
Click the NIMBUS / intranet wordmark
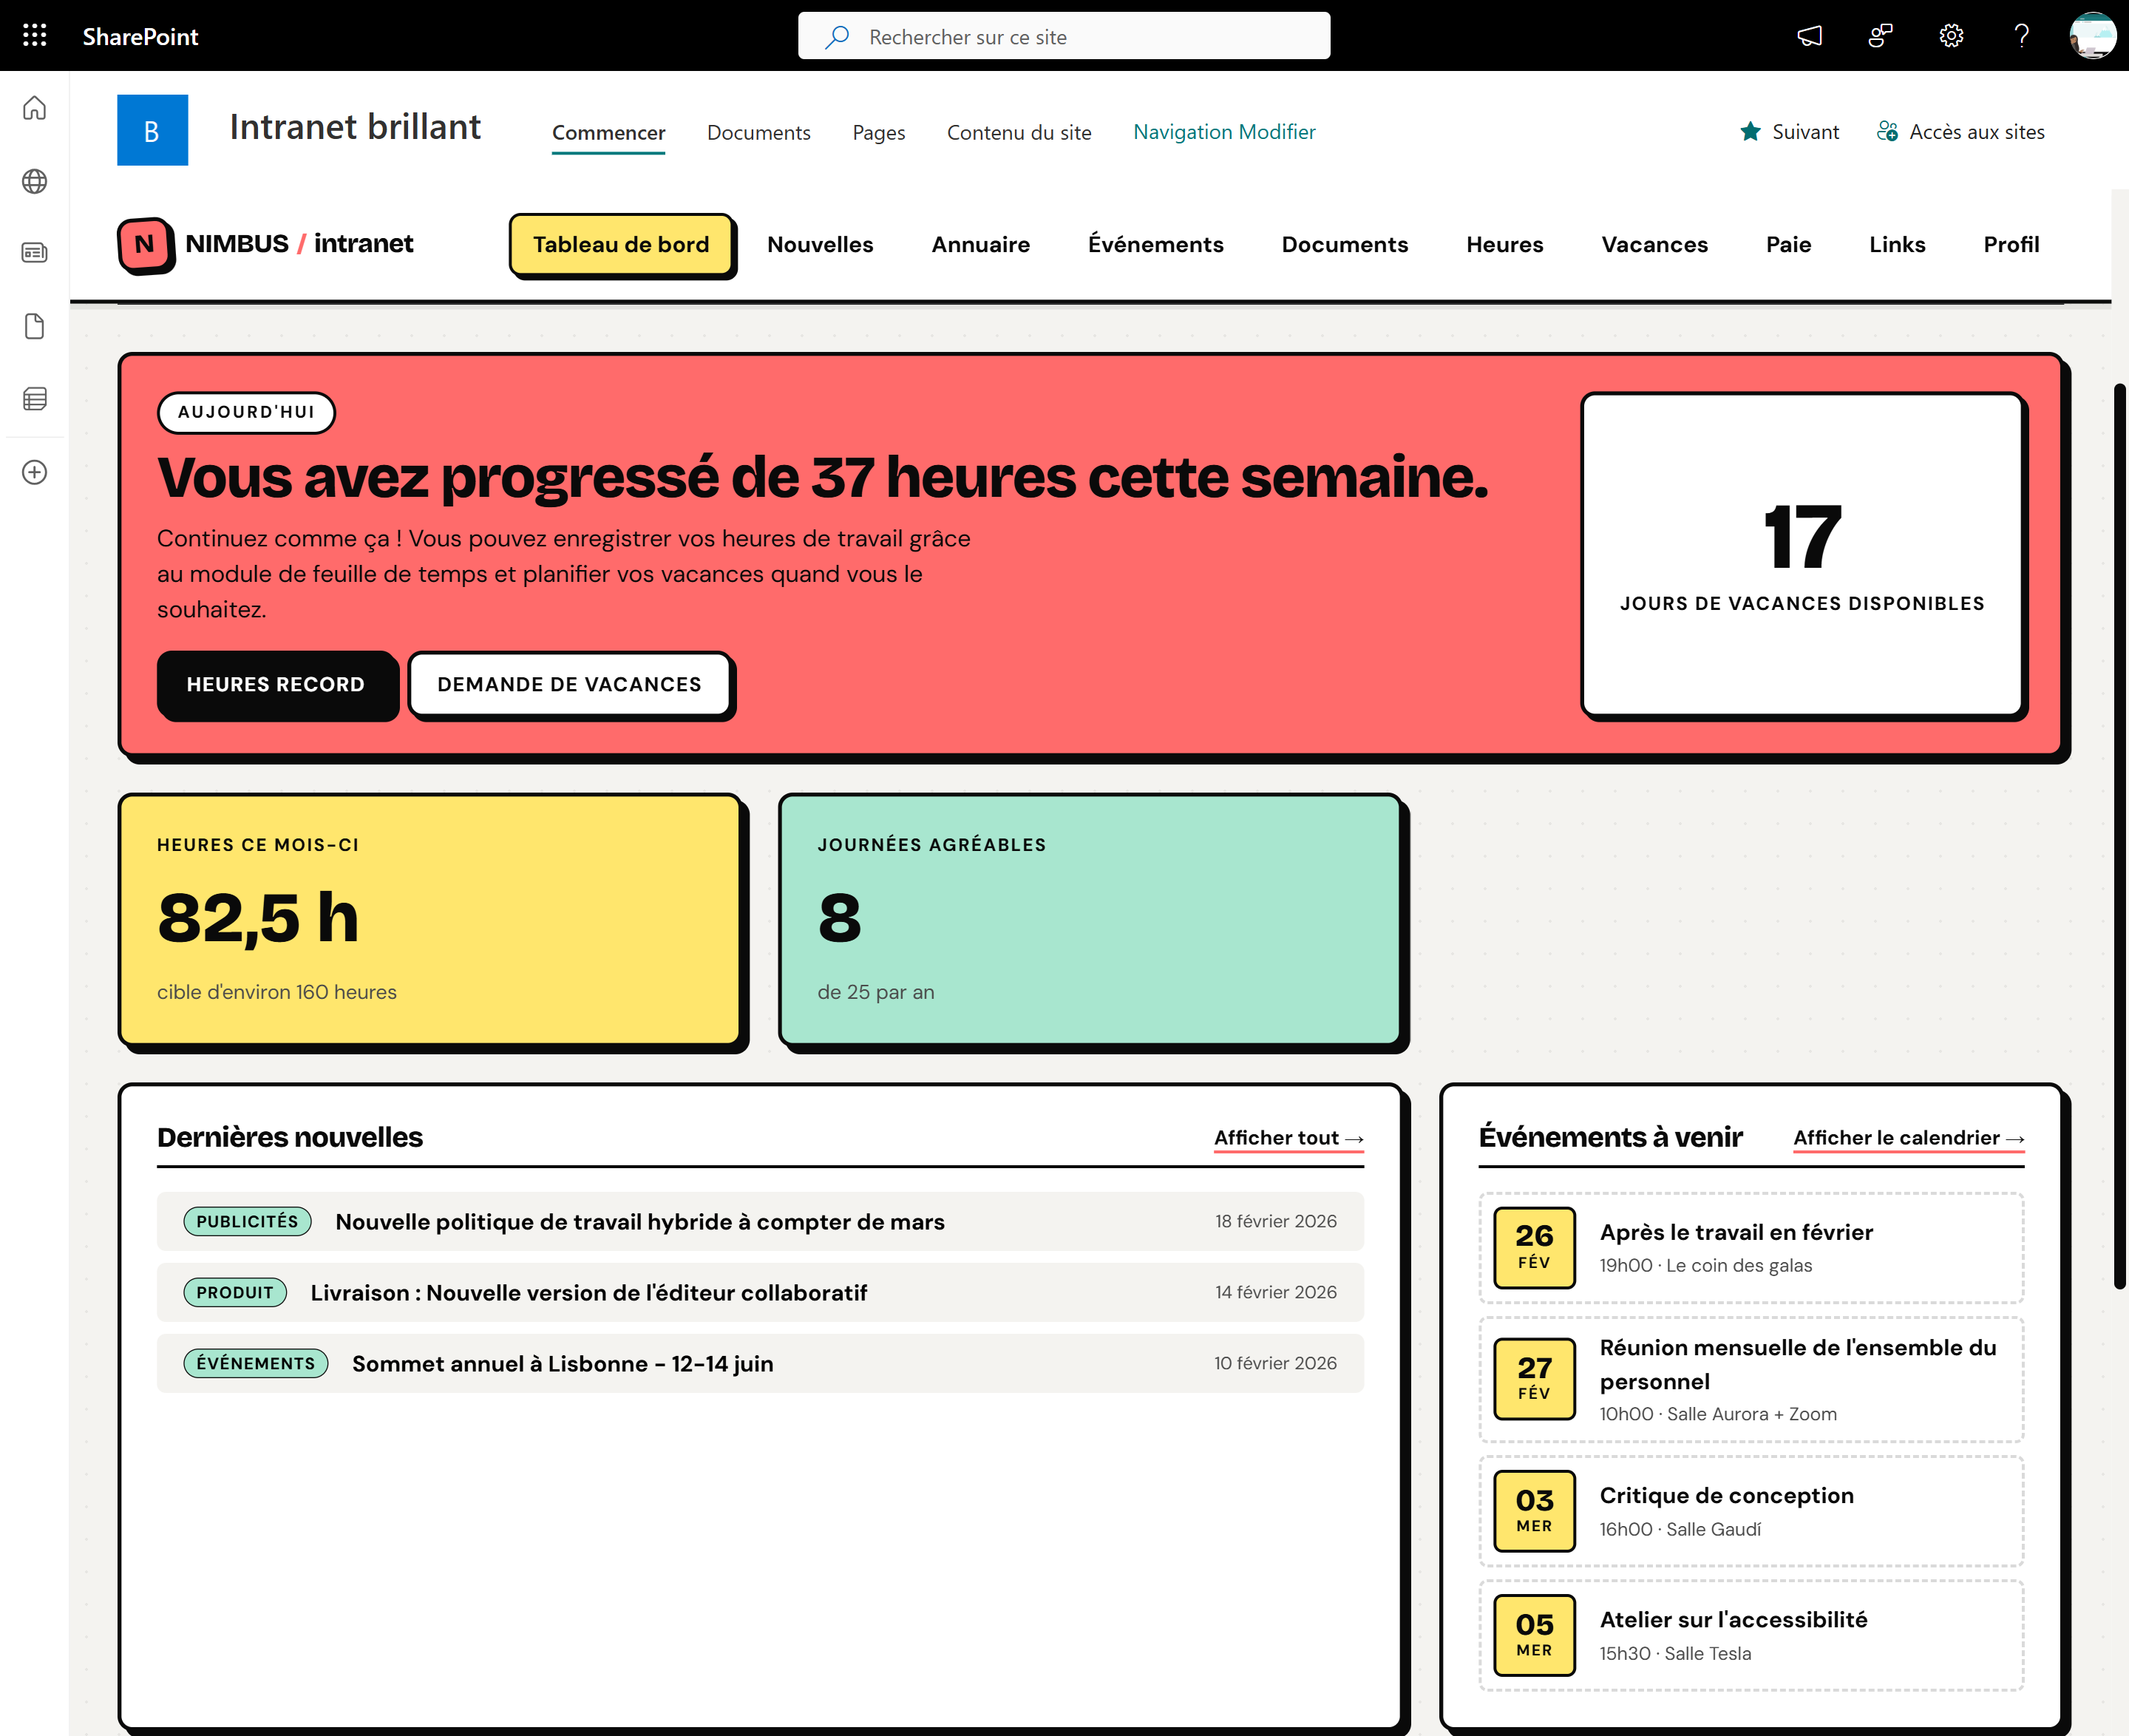pyautogui.click(x=299, y=244)
